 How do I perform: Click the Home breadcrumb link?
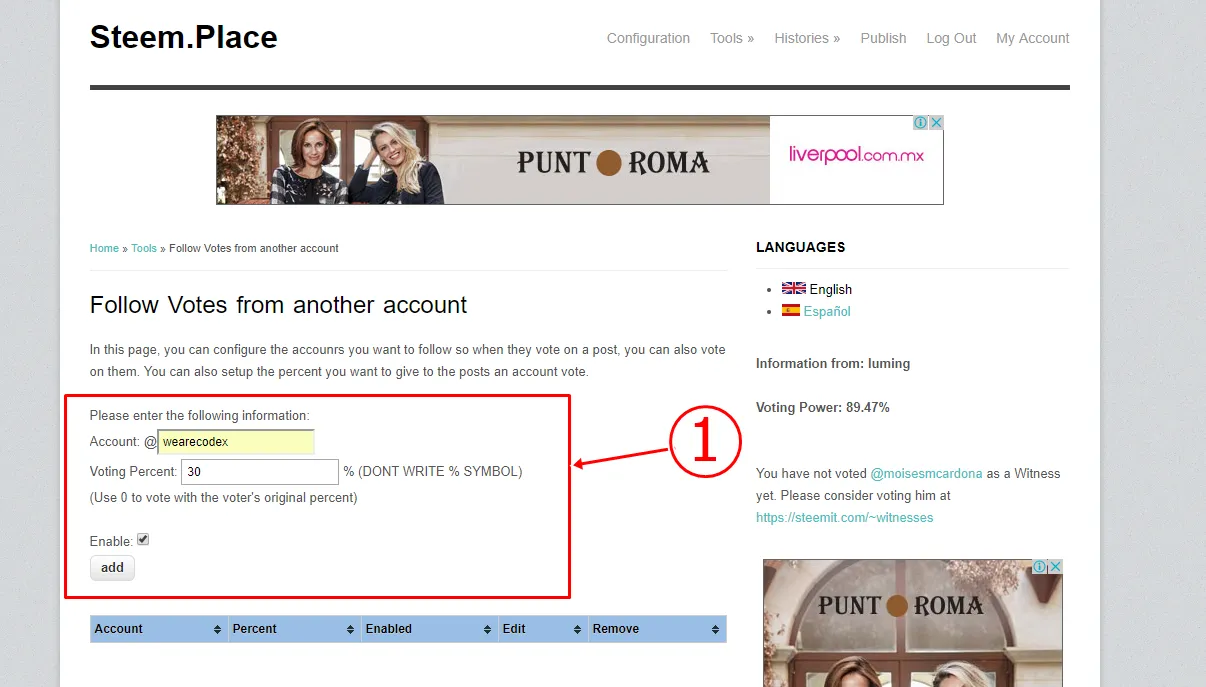tap(104, 248)
